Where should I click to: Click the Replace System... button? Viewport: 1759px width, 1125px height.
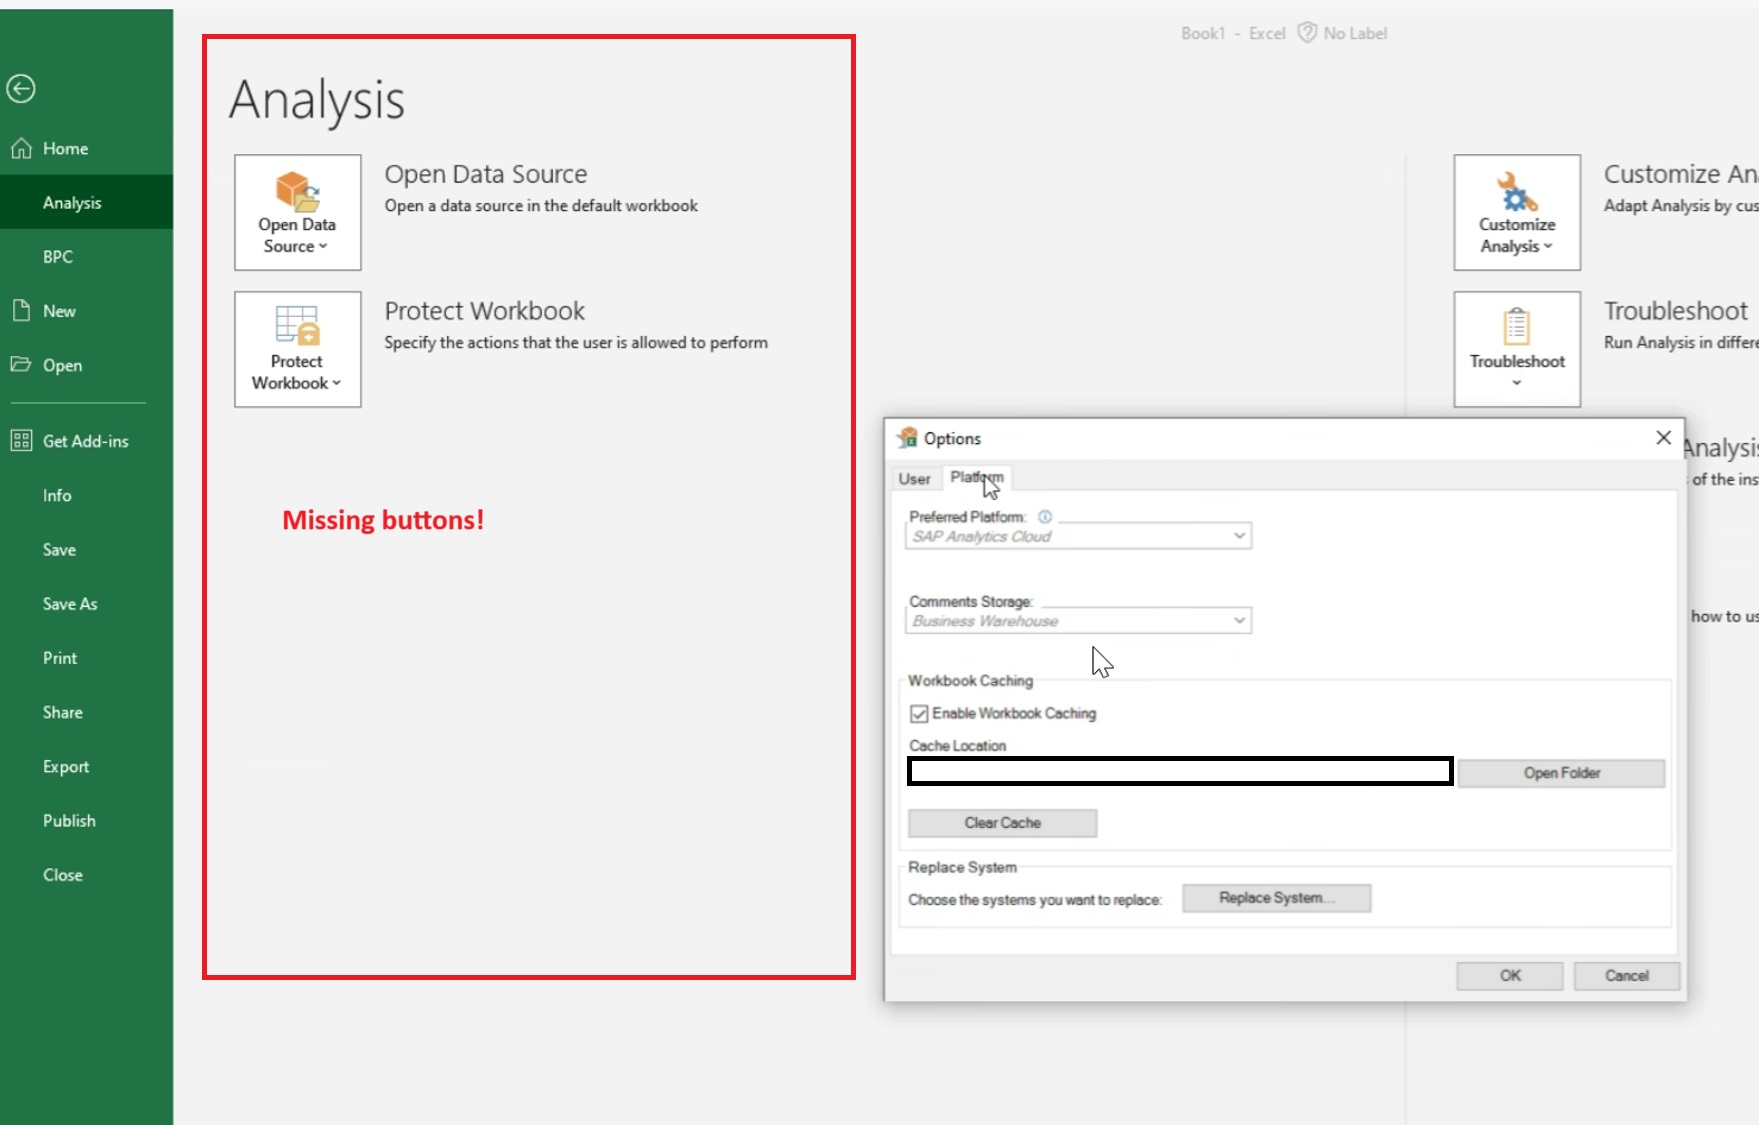click(x=1276, y=898)
